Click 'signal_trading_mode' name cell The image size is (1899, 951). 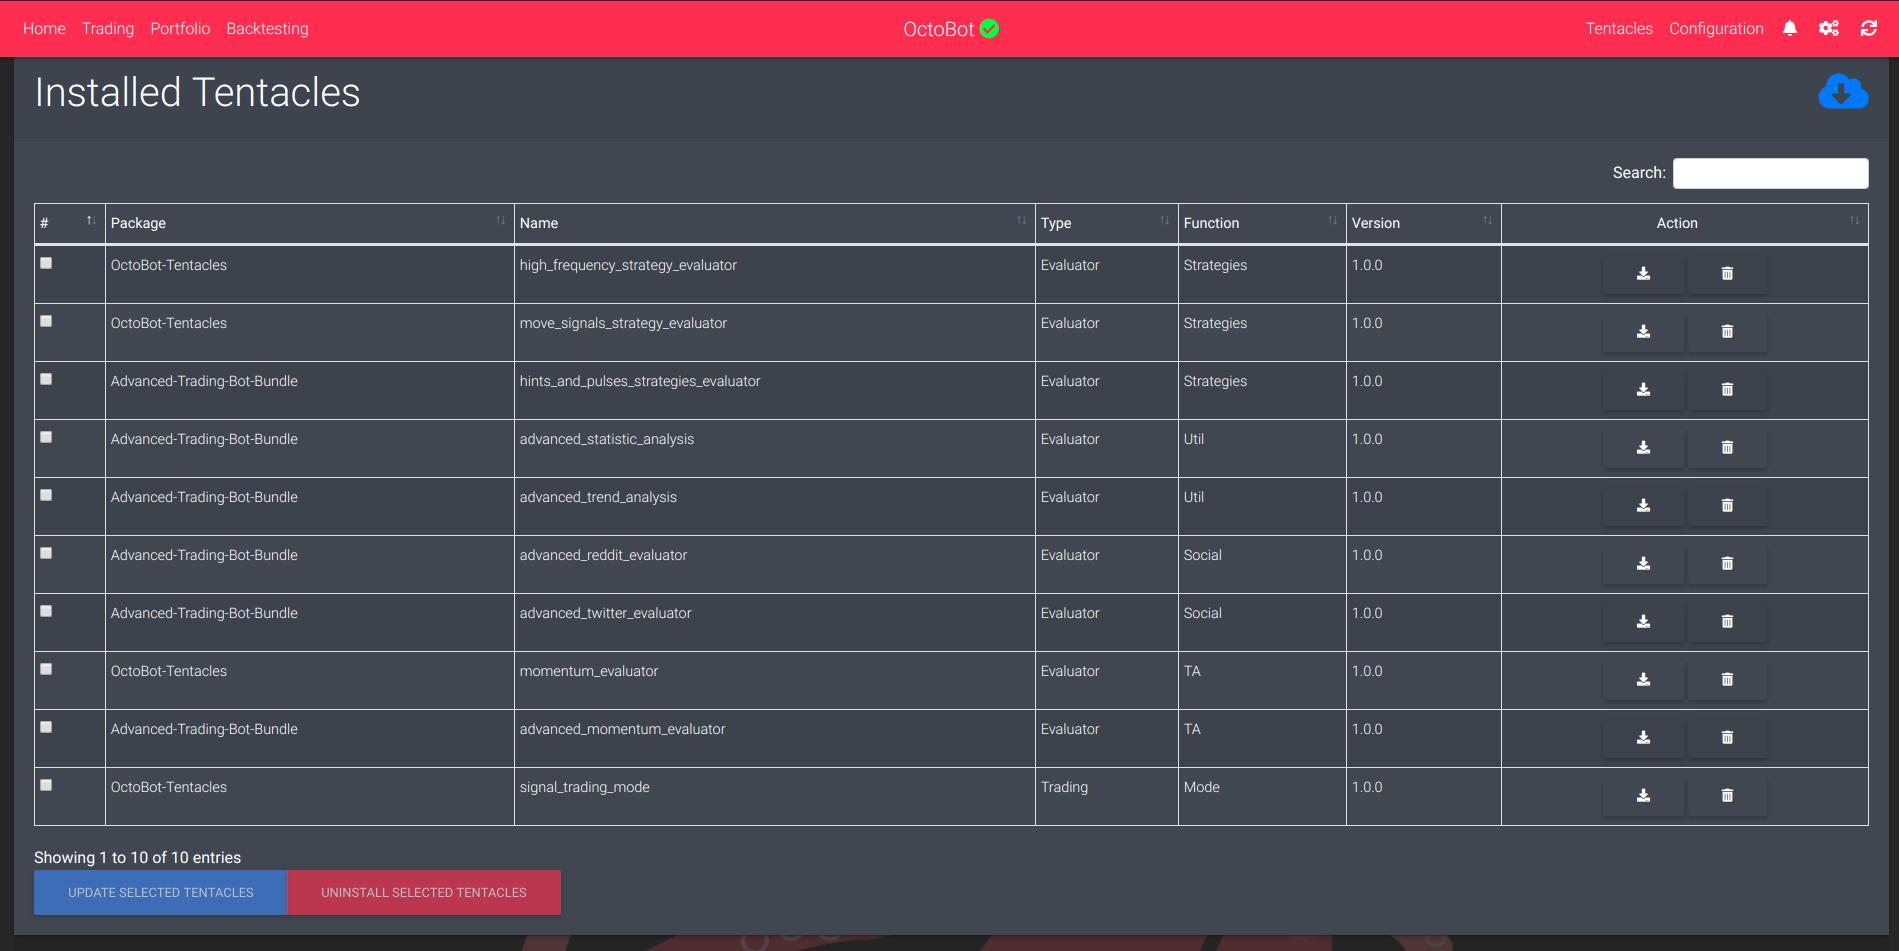coord(774,796)
